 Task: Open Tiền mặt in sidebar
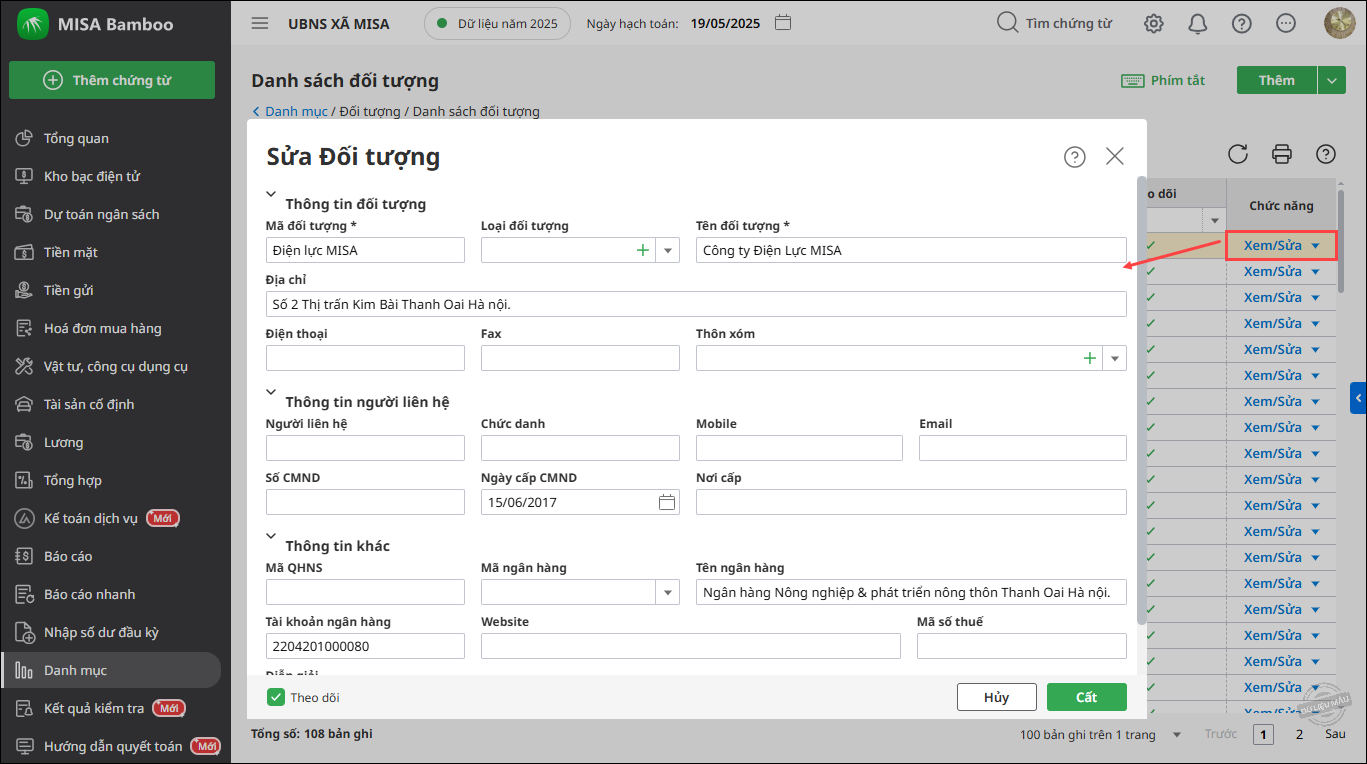click(x=71, y=252)
